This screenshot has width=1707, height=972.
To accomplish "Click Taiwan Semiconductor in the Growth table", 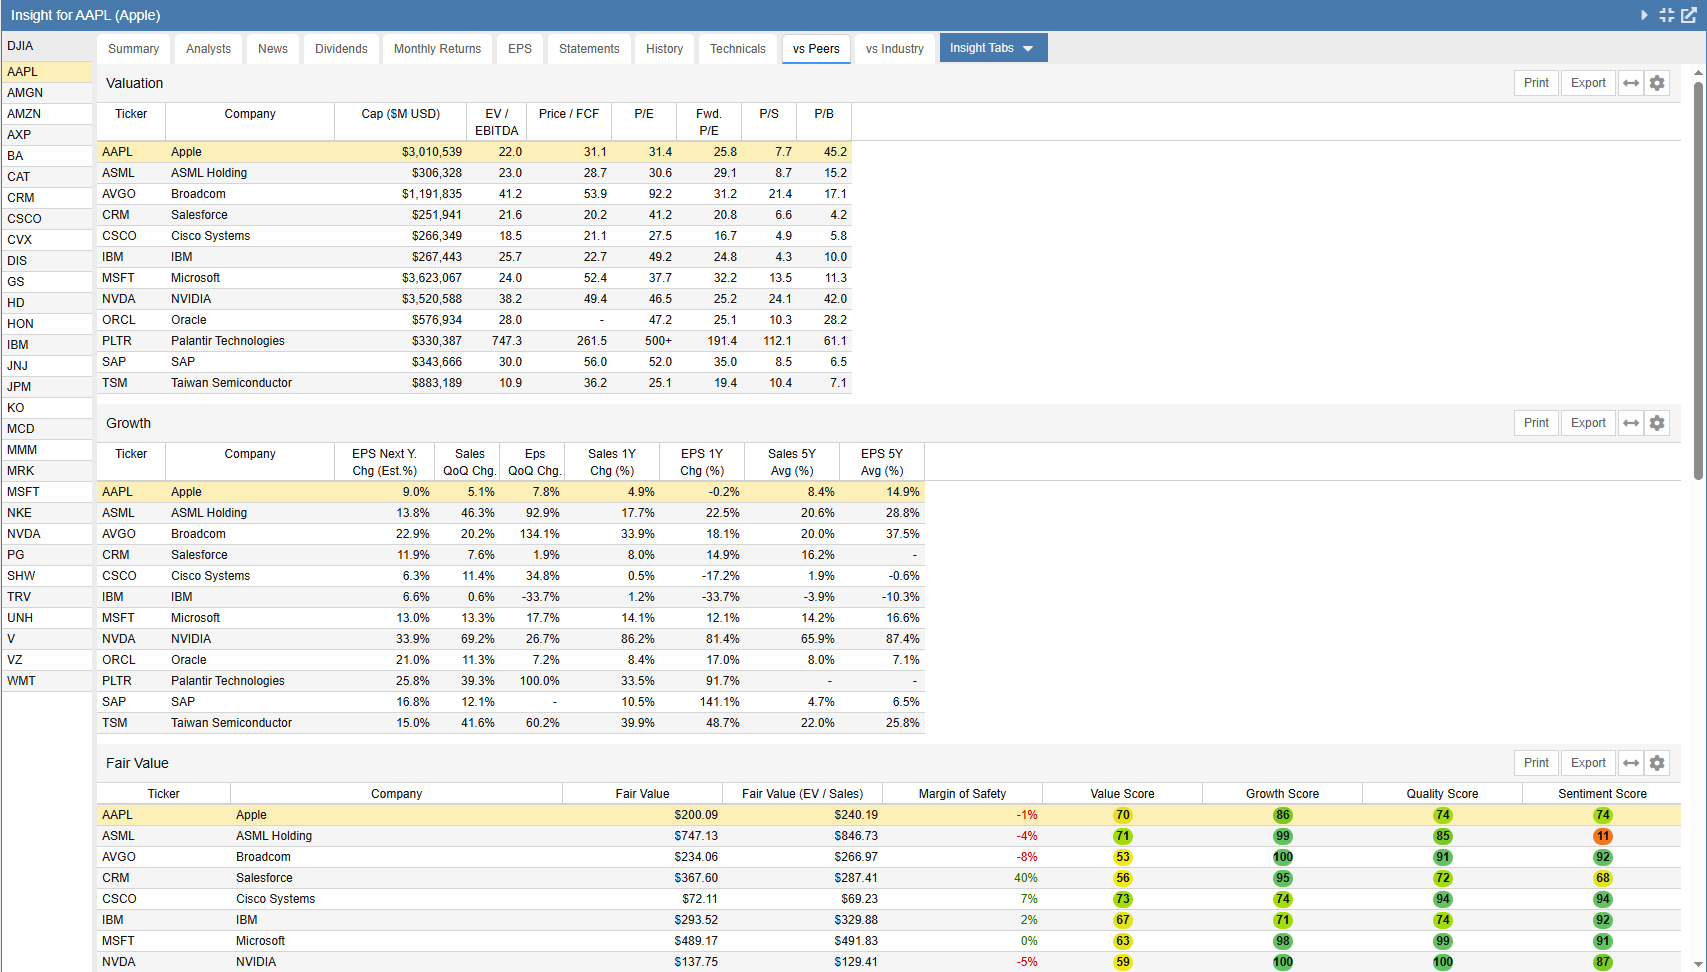I will pos(231,723).
